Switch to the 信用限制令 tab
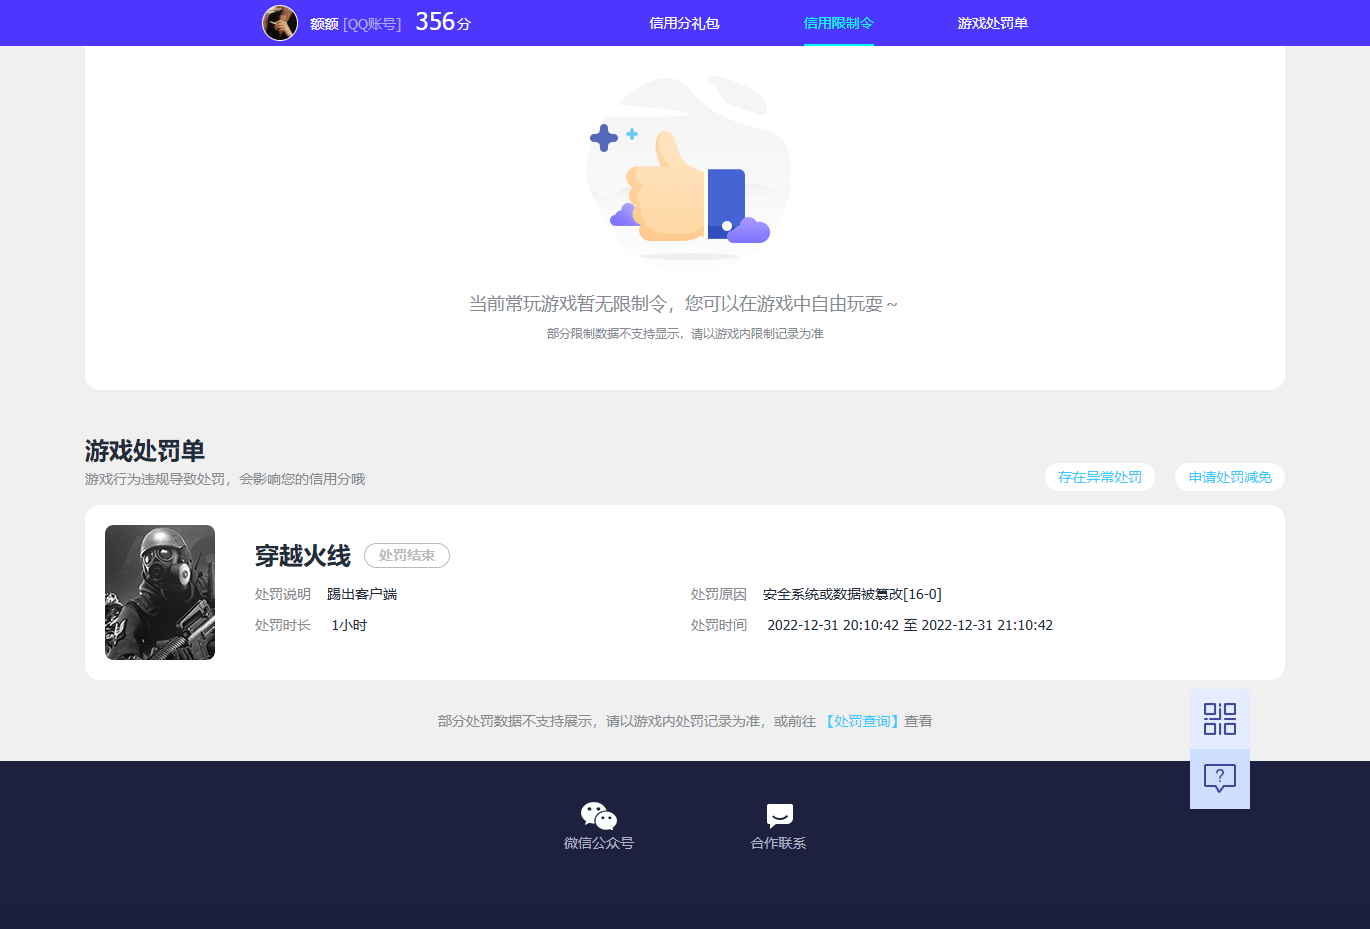Screen dimensions: 1370x929 (838, 23)
